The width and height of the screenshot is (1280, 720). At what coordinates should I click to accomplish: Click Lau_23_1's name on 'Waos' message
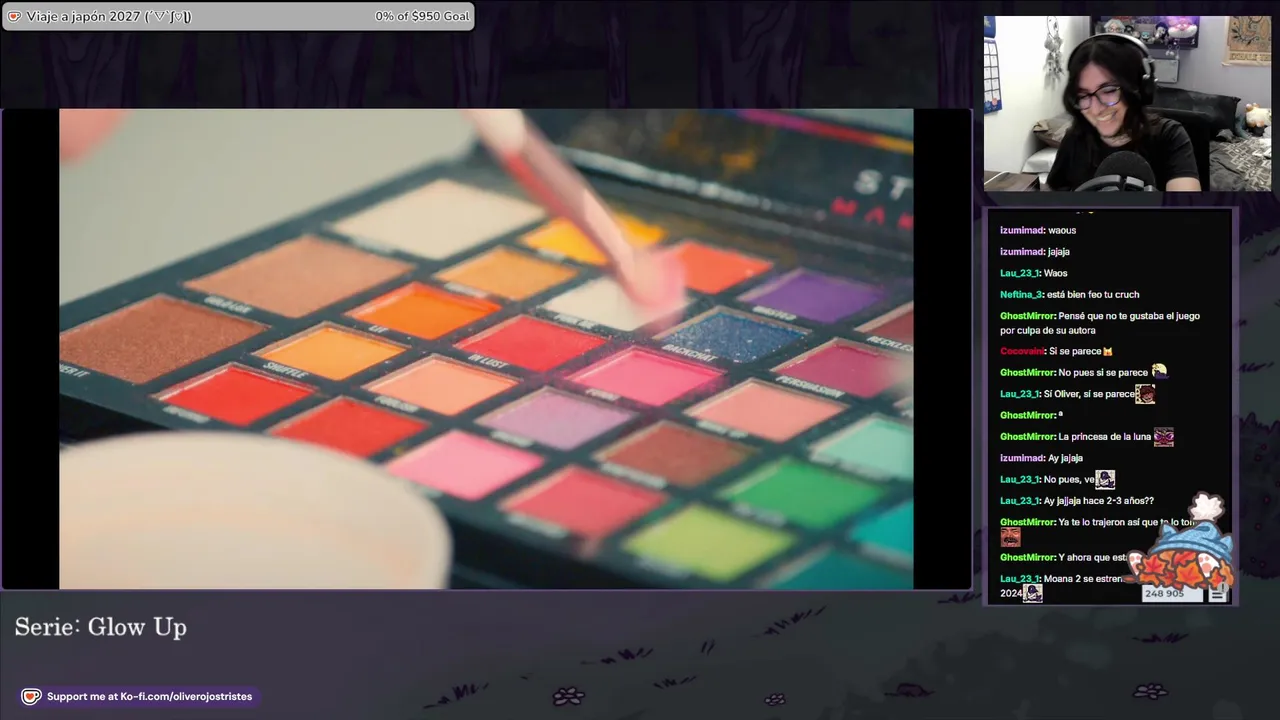1020,273
